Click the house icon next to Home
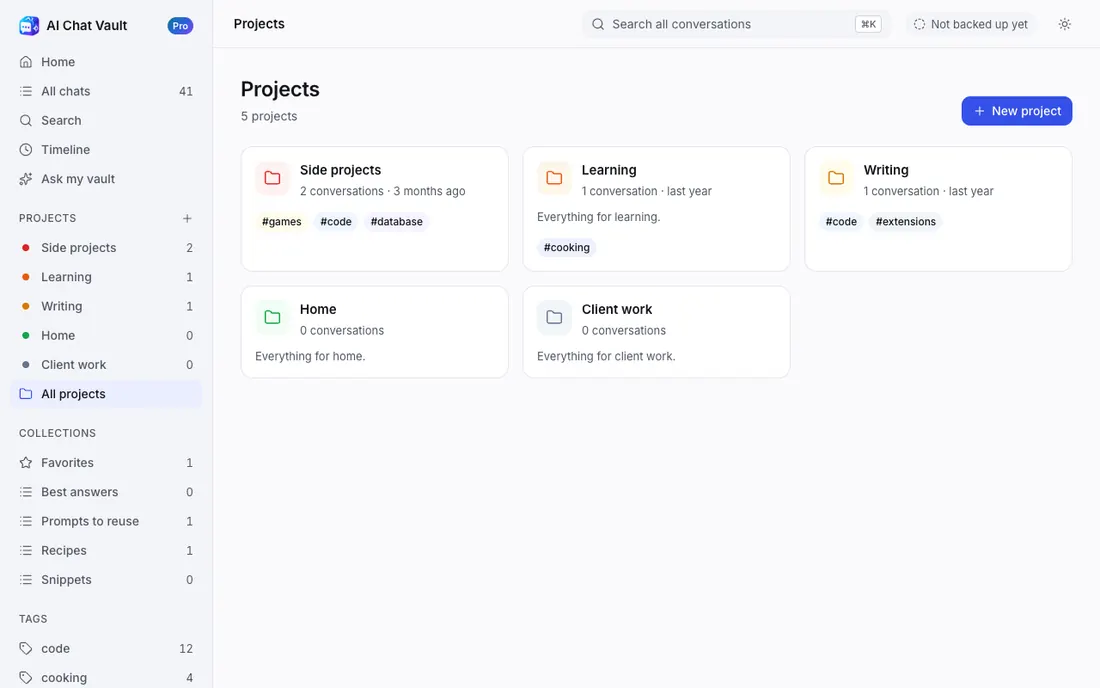Viewport: 1100px width, 688px height. [26, 62]
